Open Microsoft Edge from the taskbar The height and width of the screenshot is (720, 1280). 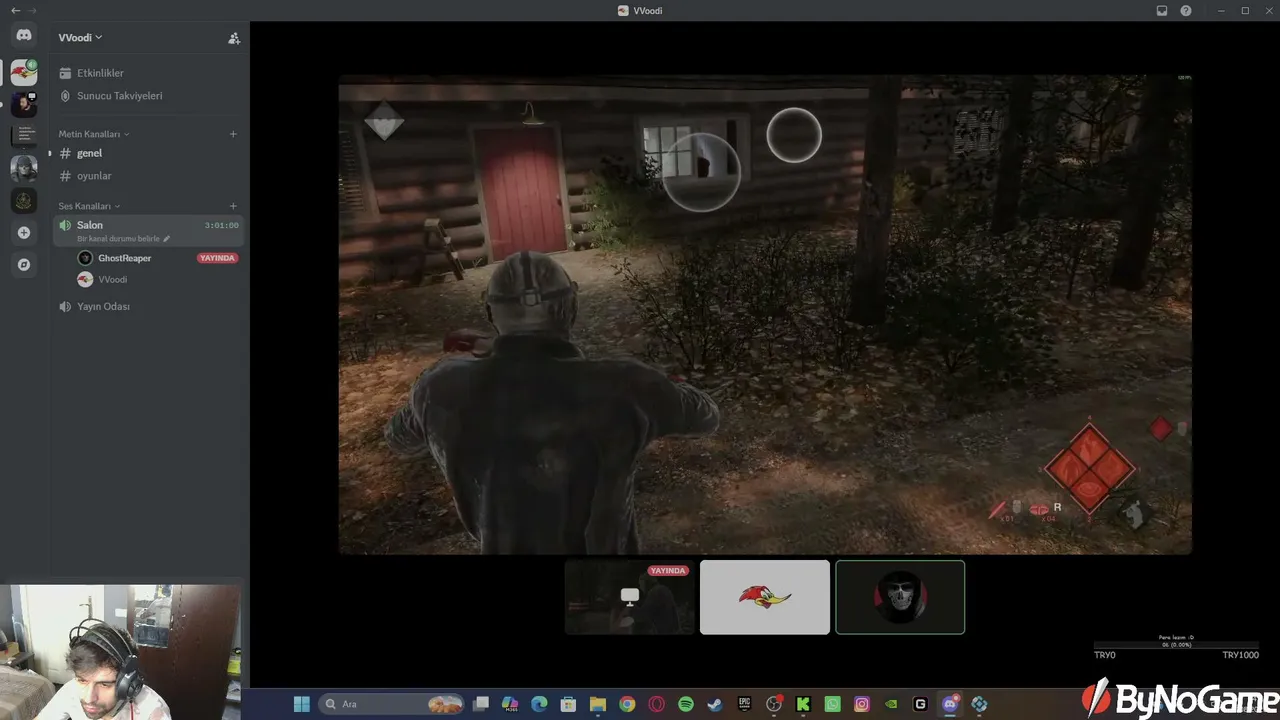coord(539,704)
